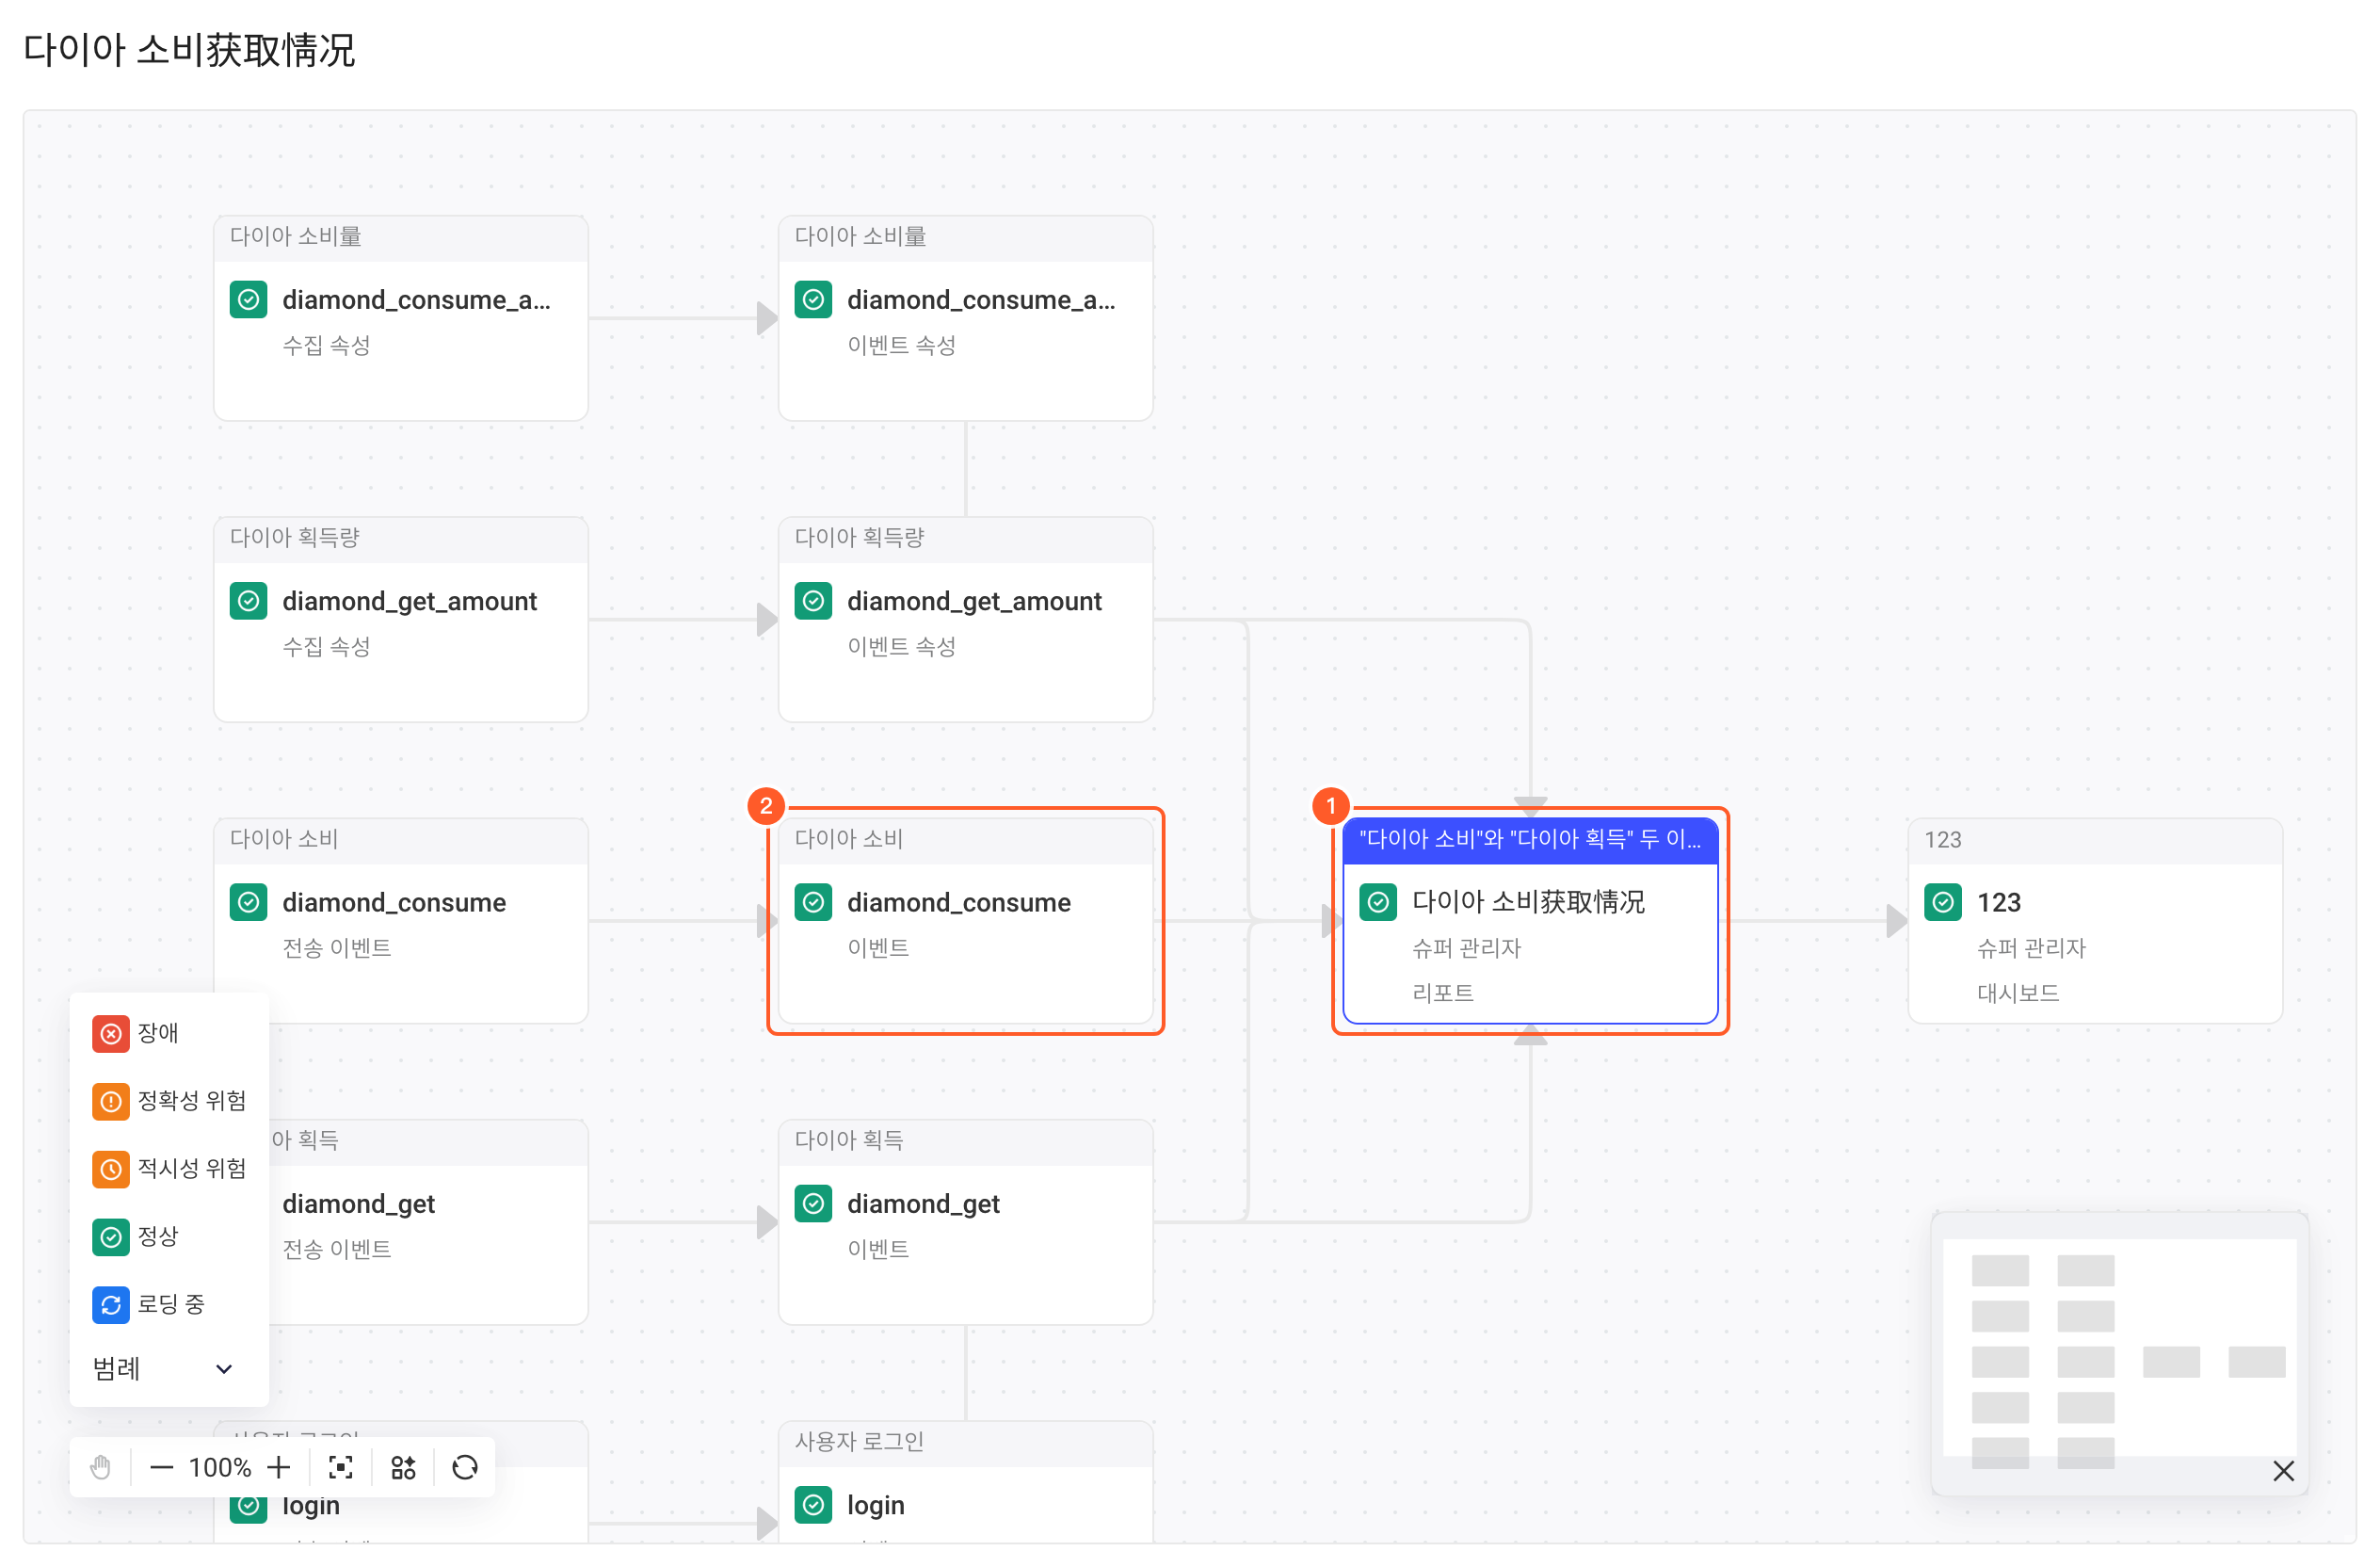Select the hand pan tool
Image resolution: width=2380 pixels, height=1567 pixels.
(101, 1467)
